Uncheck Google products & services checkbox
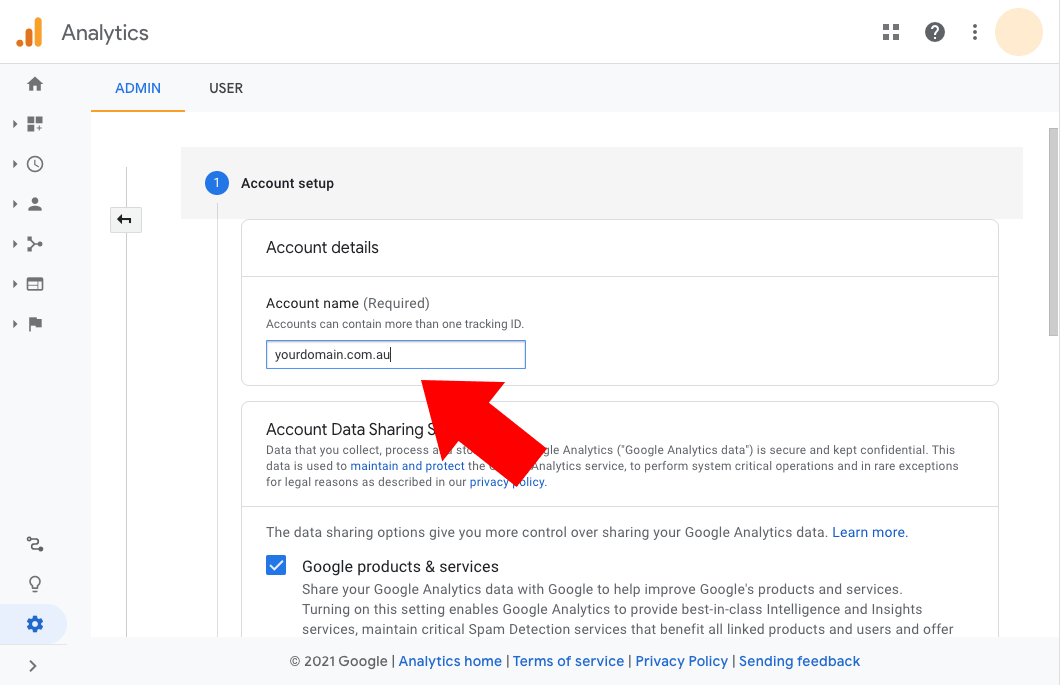Viewport: 1060px width, 685px height. (276, 565)
